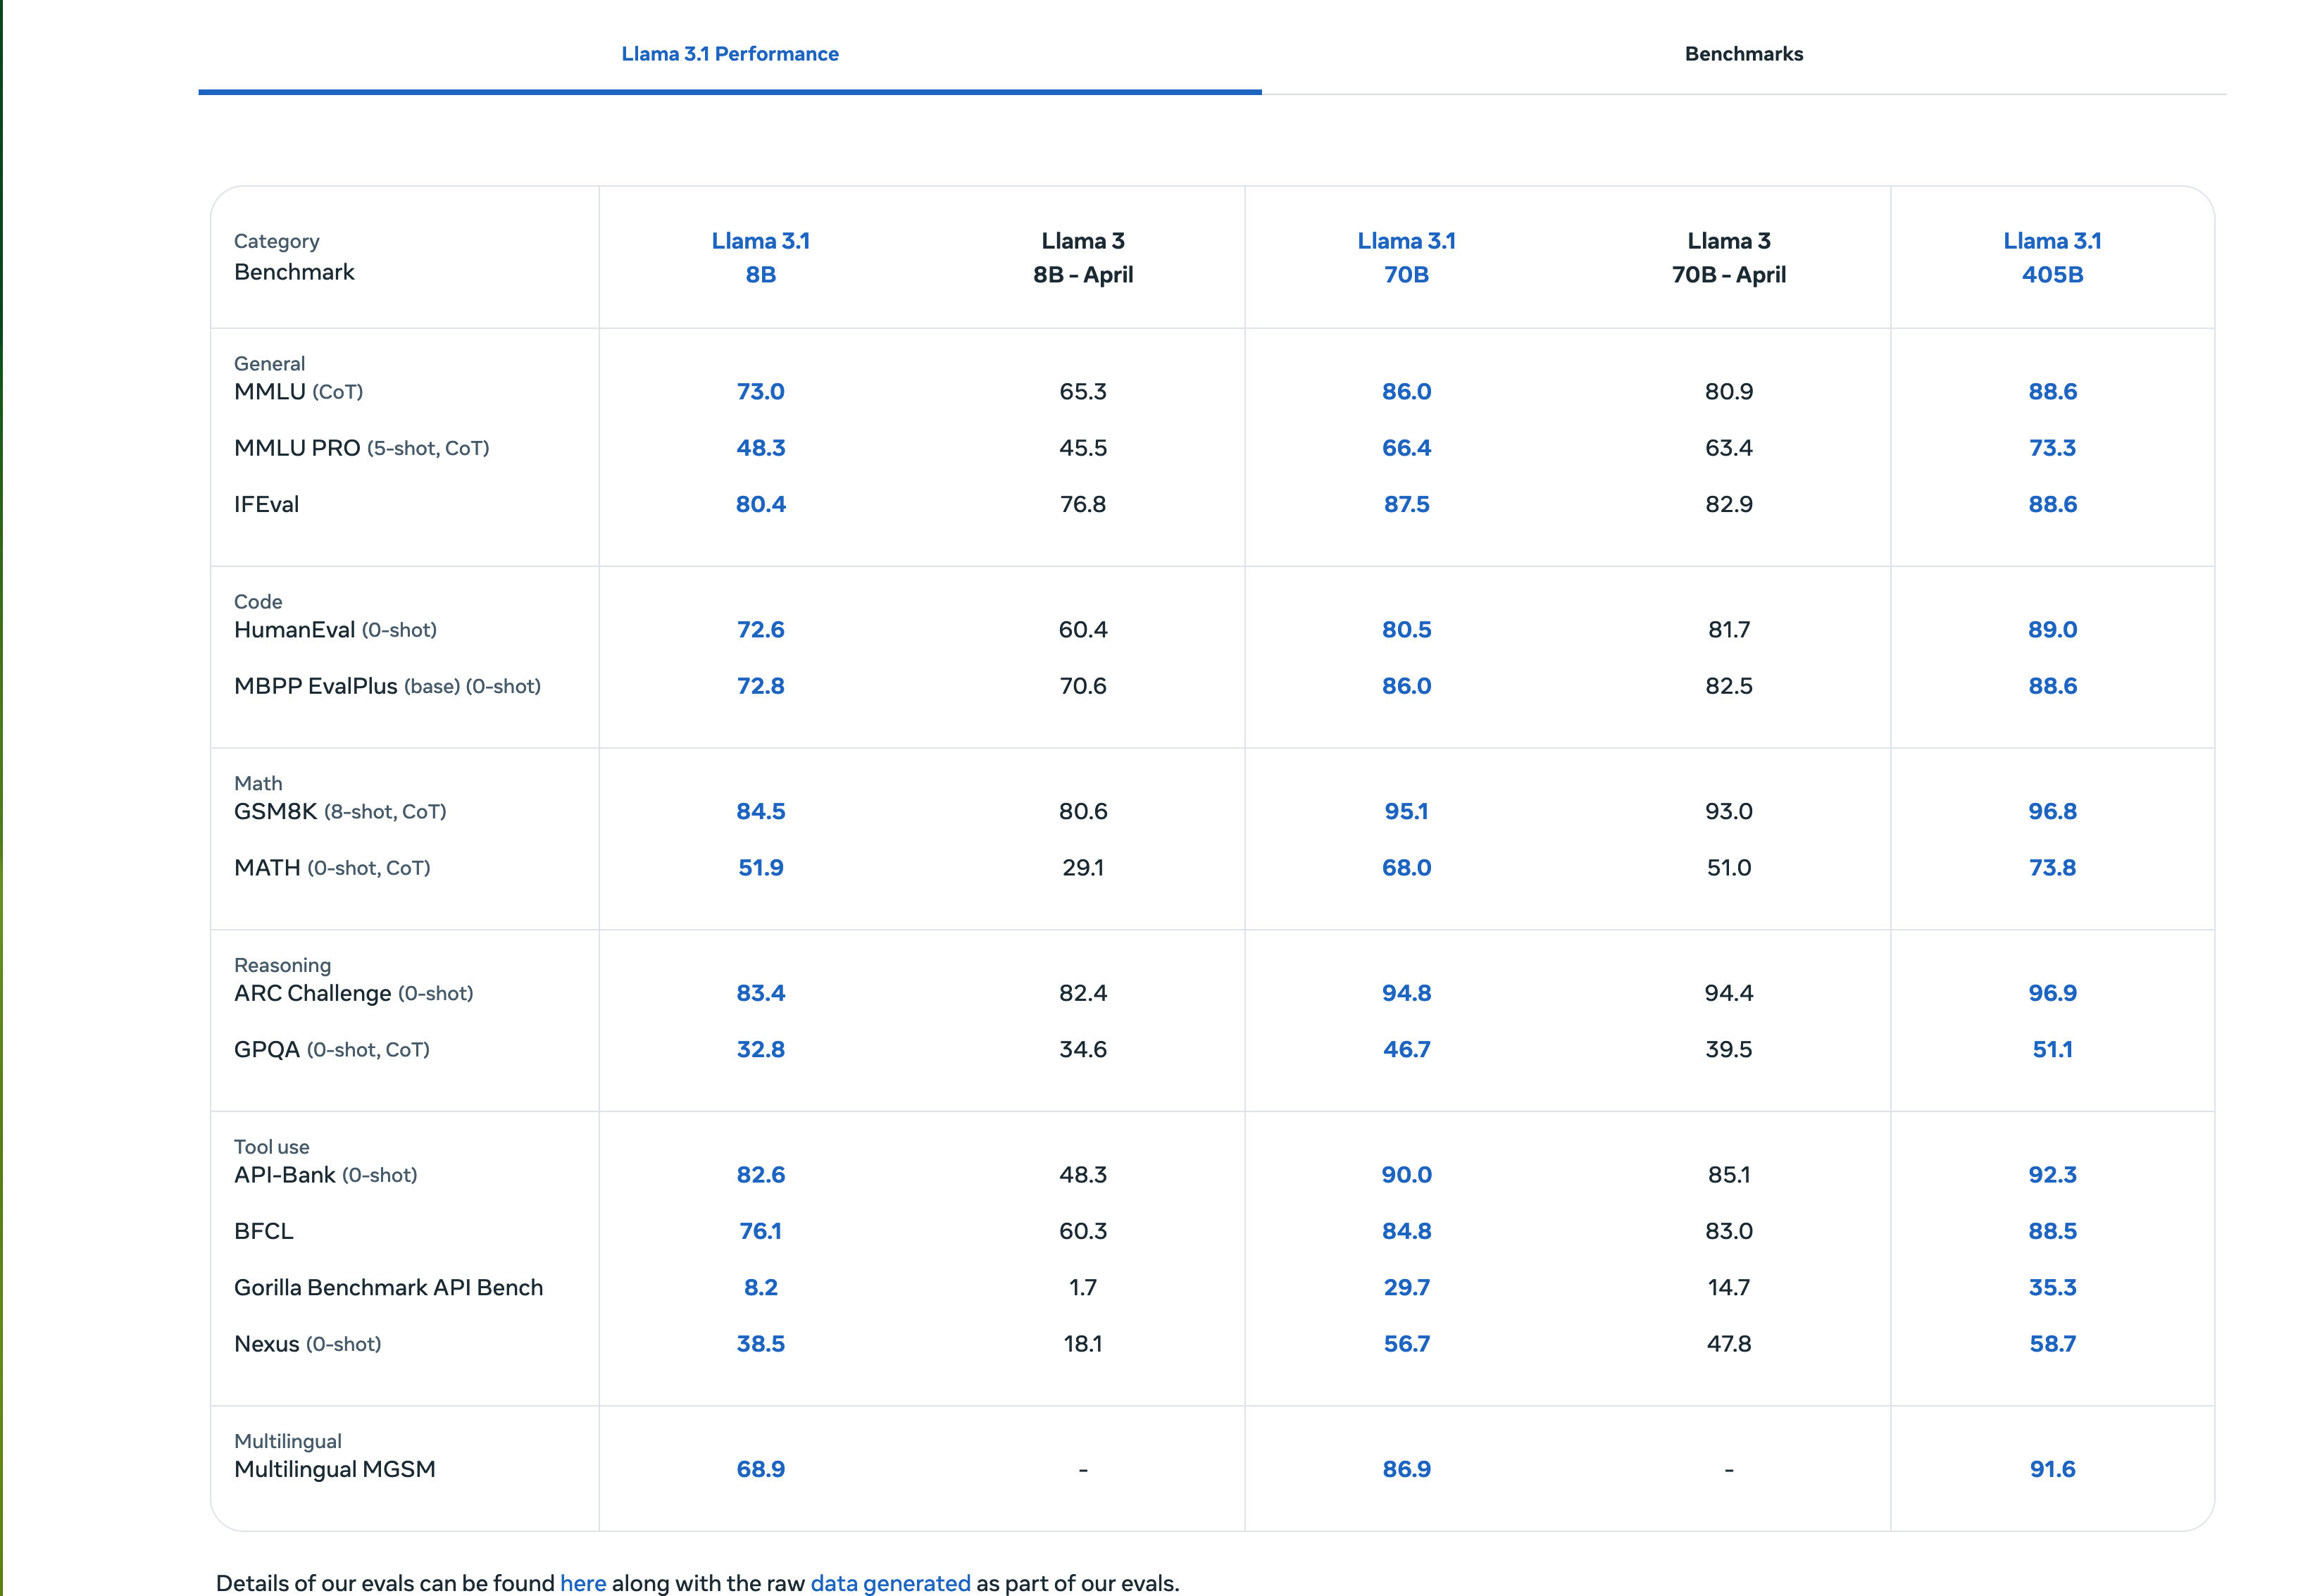This screenshot has height=1596, width=2310.
Task: Click the Tool use category heading
Action: click(x=271, y=1147)
